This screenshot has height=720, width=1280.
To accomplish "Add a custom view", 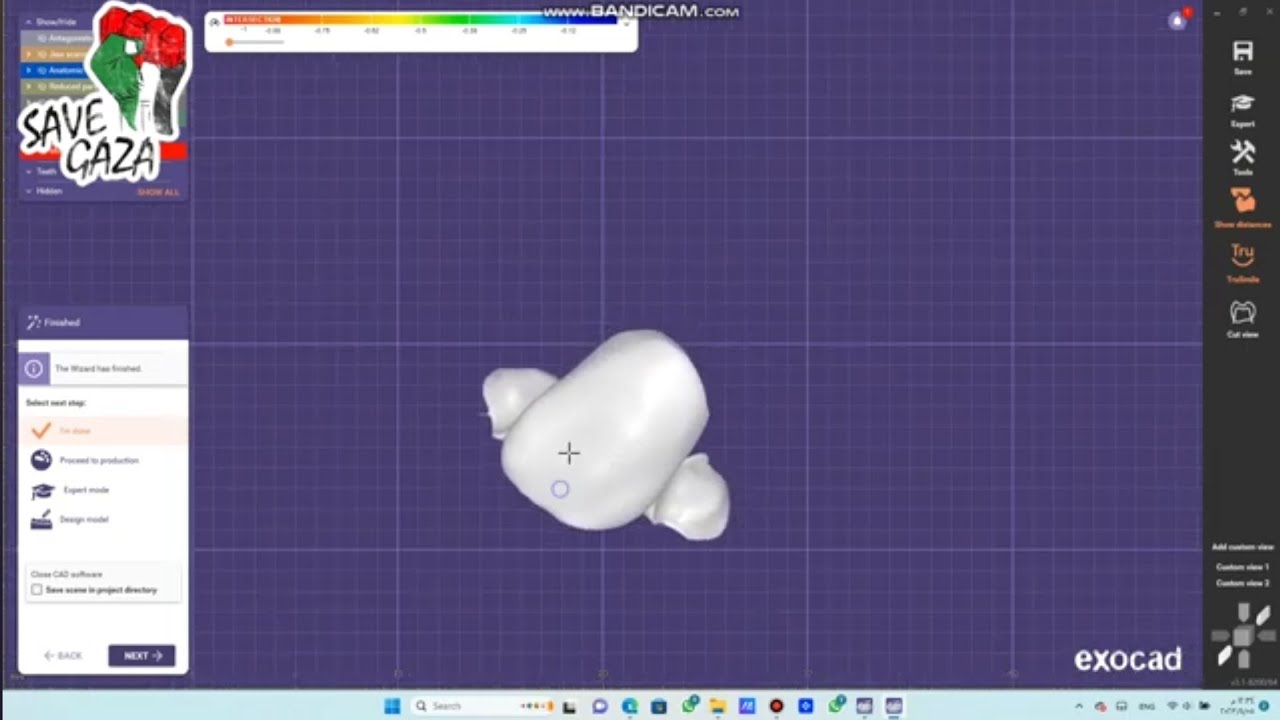I will (1242, 547).
